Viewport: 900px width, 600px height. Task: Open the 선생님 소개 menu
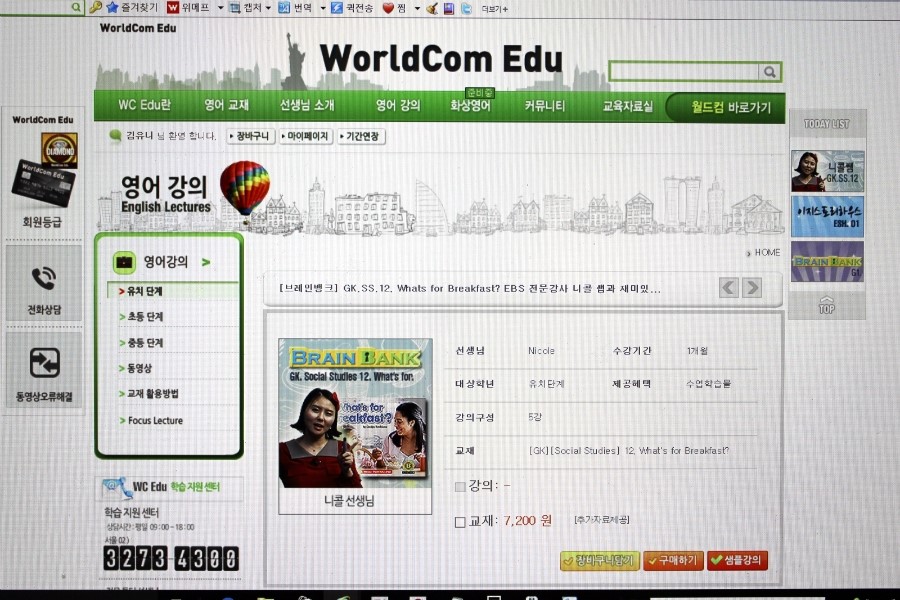pos(307,105)
